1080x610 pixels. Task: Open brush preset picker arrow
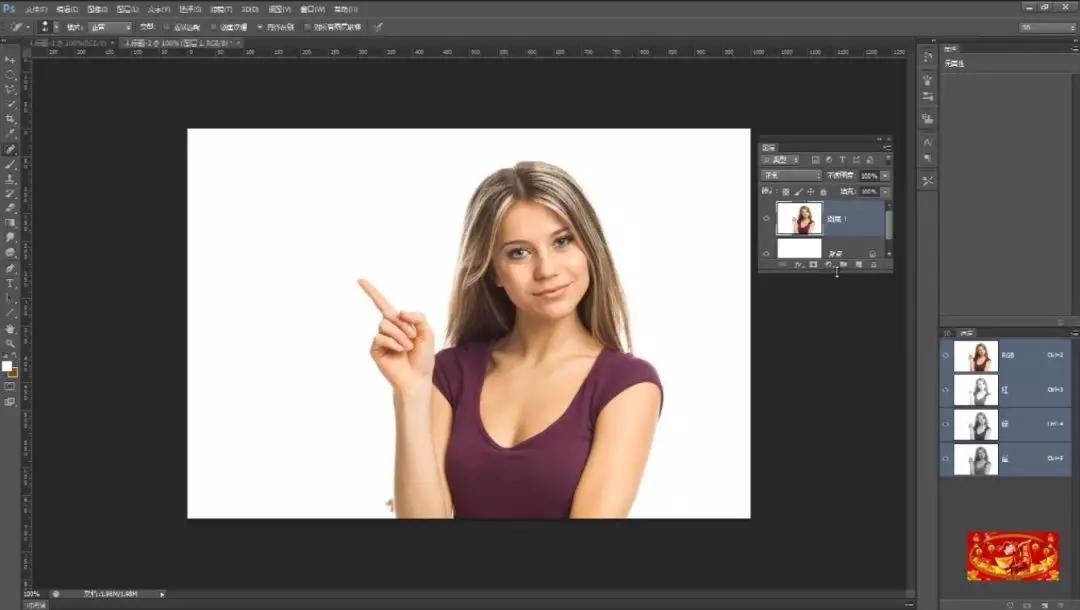[56, 27]
